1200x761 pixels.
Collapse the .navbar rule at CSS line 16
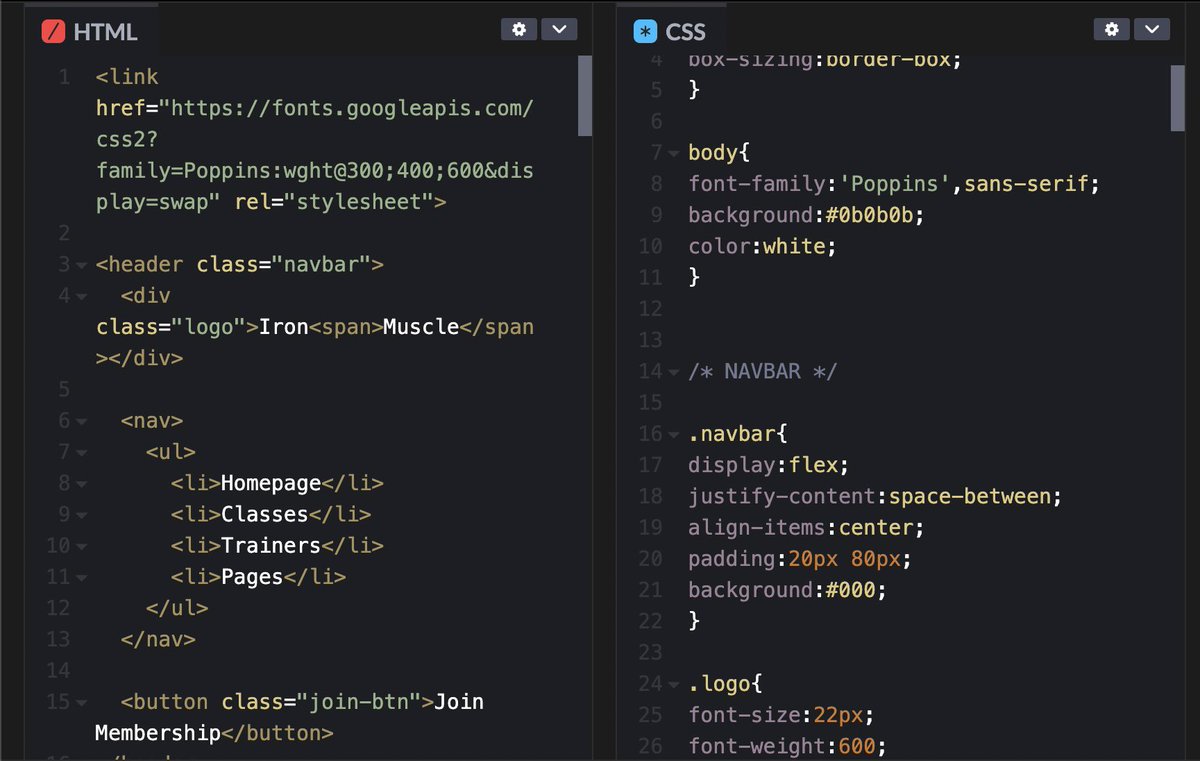[x=674, y=434]
